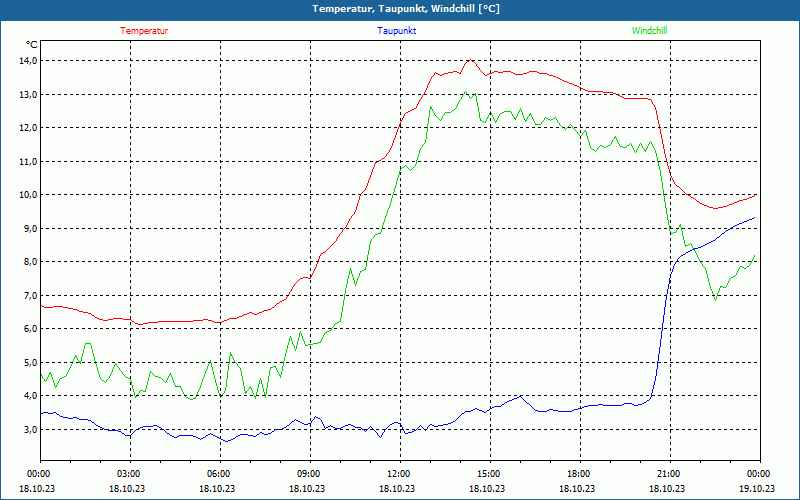
Task: Click the 21:00 time axis label
Action: (668, 474)
